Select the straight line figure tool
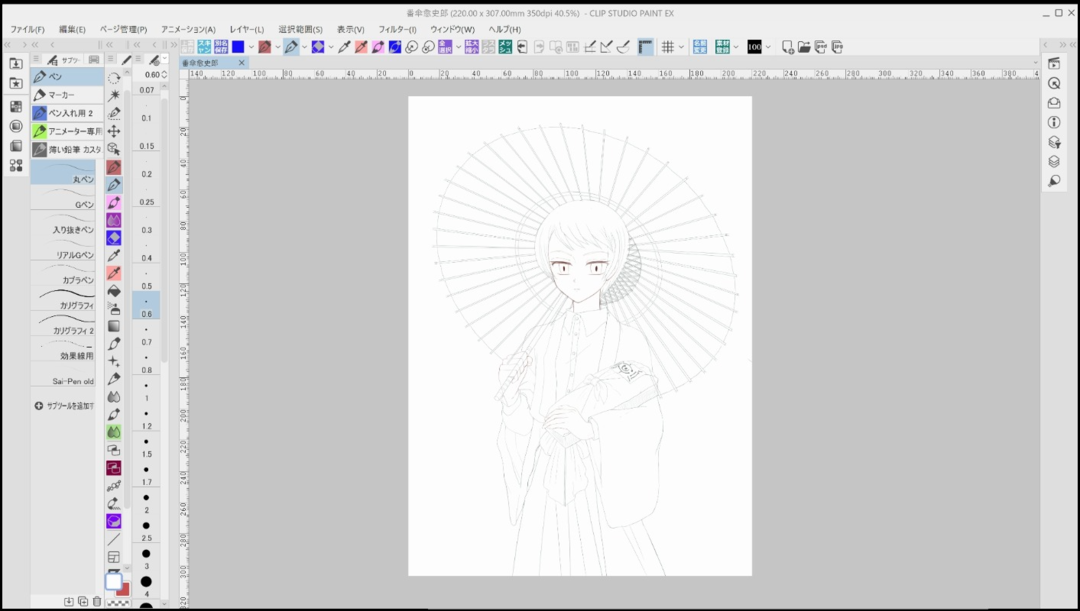Screen dimensions: 1080x611 (x=114, y=539)
